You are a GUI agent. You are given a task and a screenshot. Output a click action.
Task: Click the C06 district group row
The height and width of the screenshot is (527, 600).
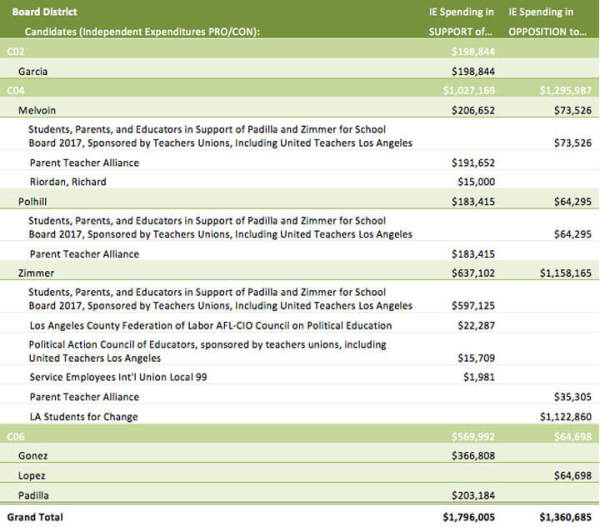(300, 434)
